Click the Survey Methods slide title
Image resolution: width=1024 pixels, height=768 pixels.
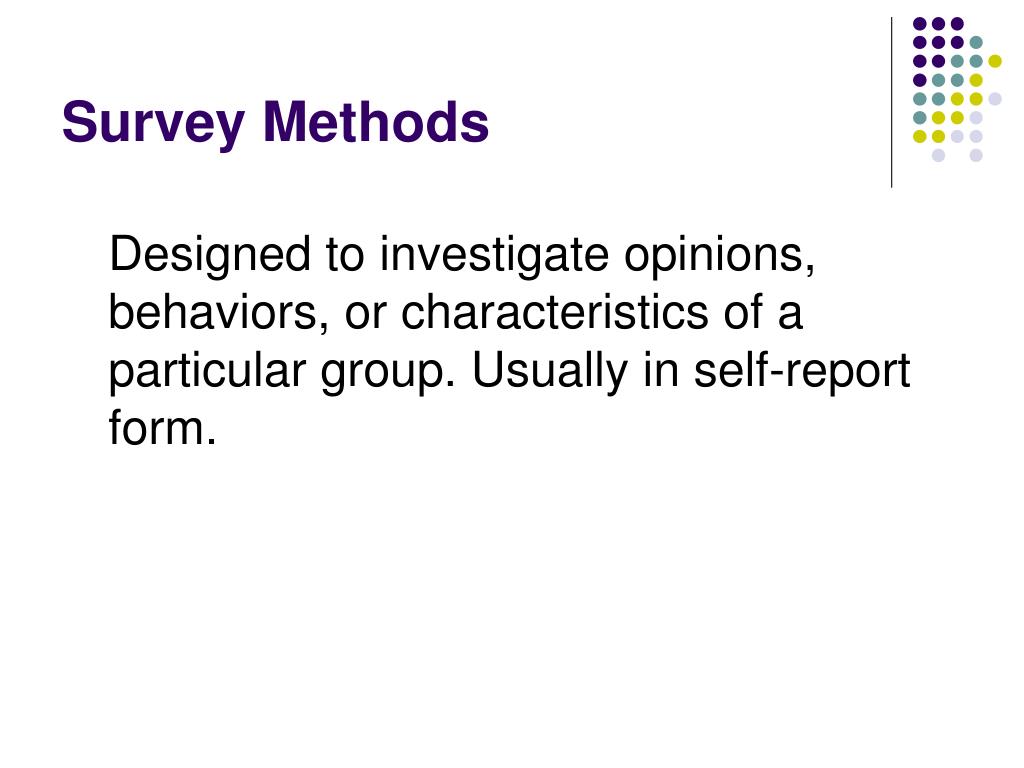[x=275, y=123]
